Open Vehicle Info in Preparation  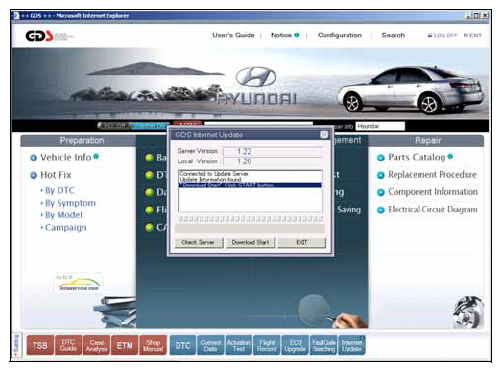click(x=66, y=157)
